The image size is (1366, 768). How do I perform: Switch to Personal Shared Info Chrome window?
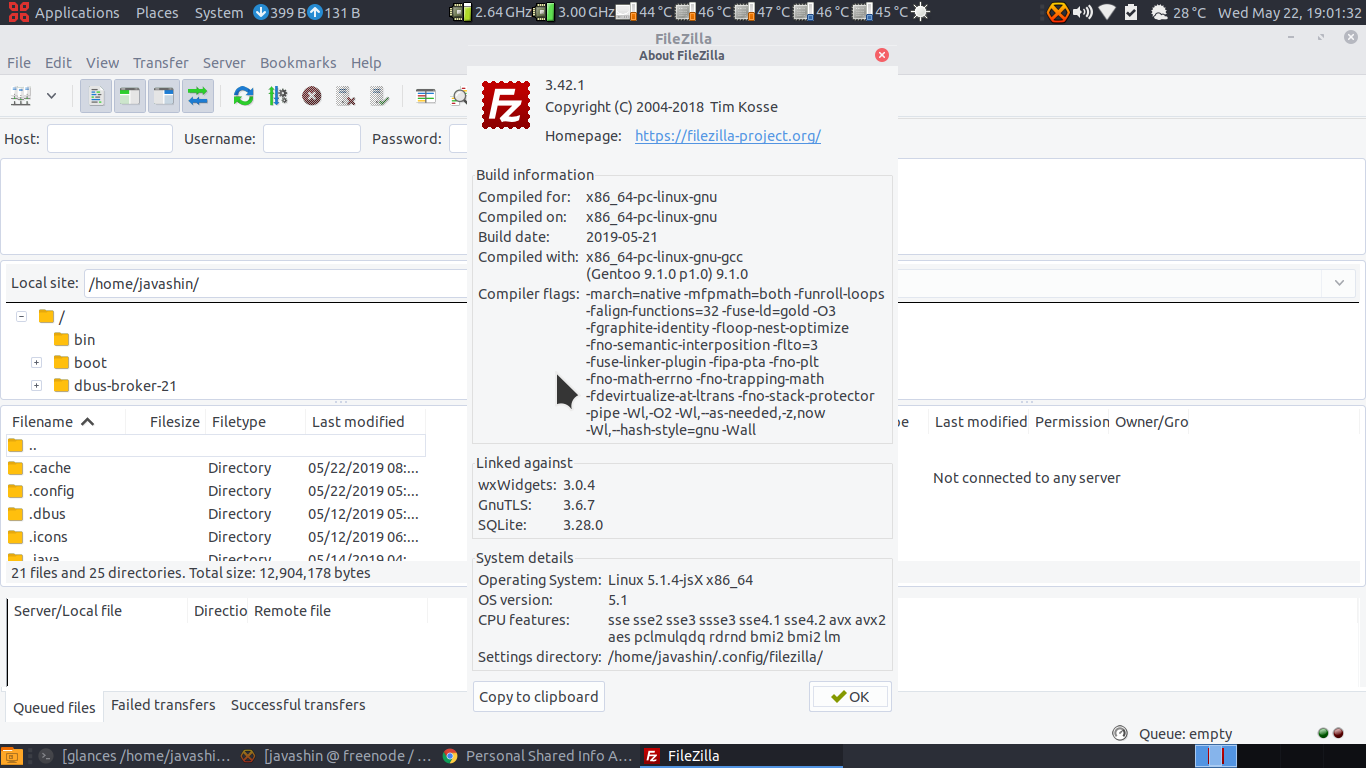(x=537, y=756)
